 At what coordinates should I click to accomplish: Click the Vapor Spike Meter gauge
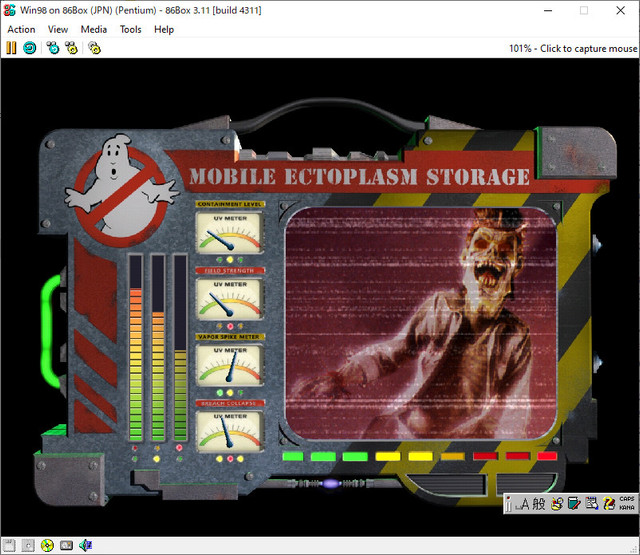[229, 364]
